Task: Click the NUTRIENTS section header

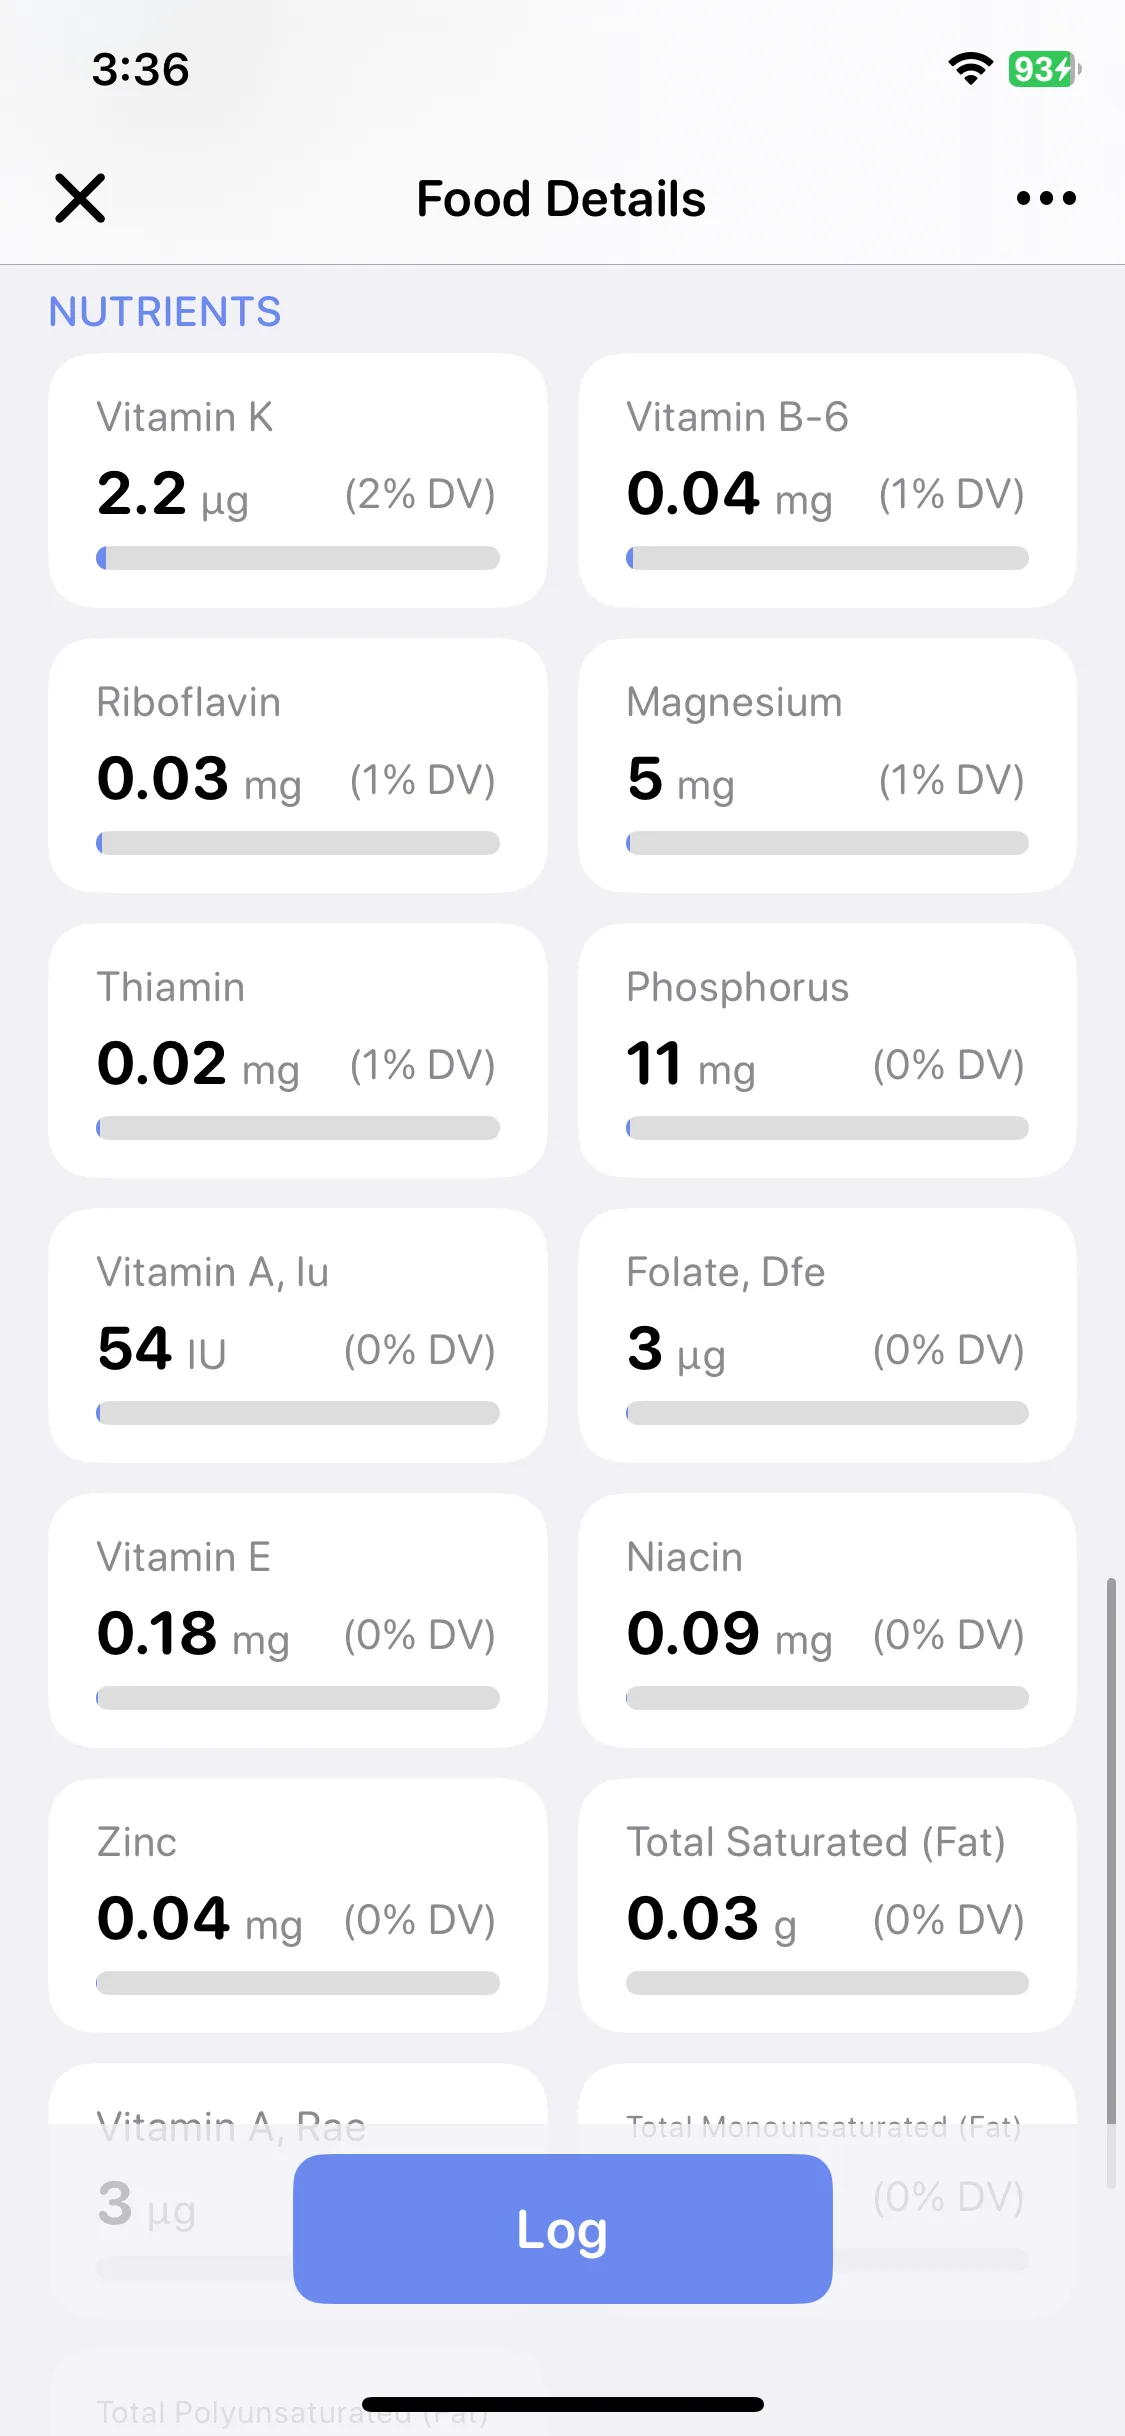Action: pyautogui.click(x=165, y=312)
